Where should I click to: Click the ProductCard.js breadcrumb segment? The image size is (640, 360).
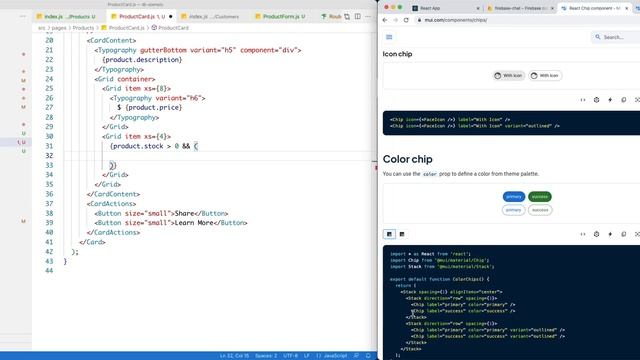[123, 28]
